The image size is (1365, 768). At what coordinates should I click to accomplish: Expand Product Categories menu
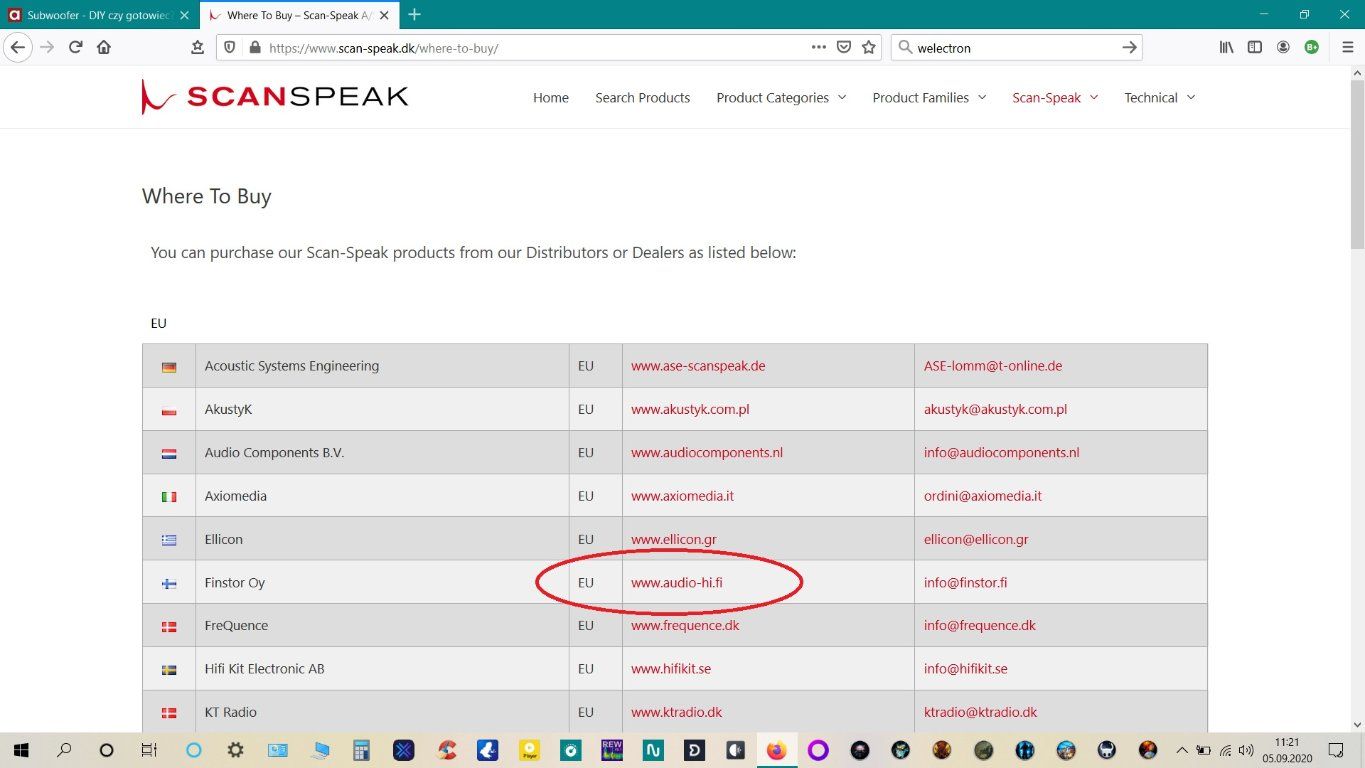point(781,97)
